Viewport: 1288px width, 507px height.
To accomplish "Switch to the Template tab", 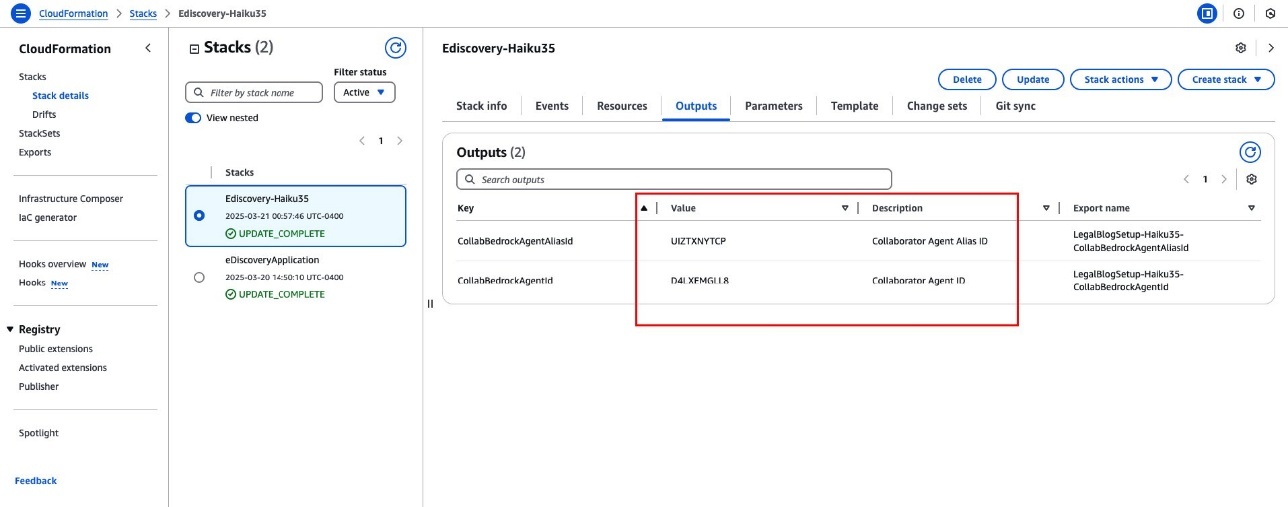I will click(855, 106).
